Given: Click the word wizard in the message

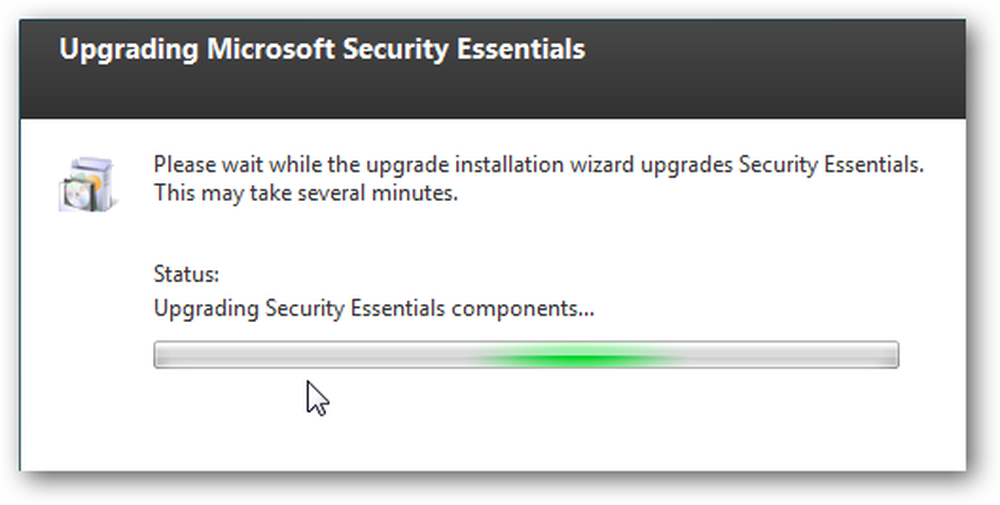Looking at the screenshot, I should [601, 165].
